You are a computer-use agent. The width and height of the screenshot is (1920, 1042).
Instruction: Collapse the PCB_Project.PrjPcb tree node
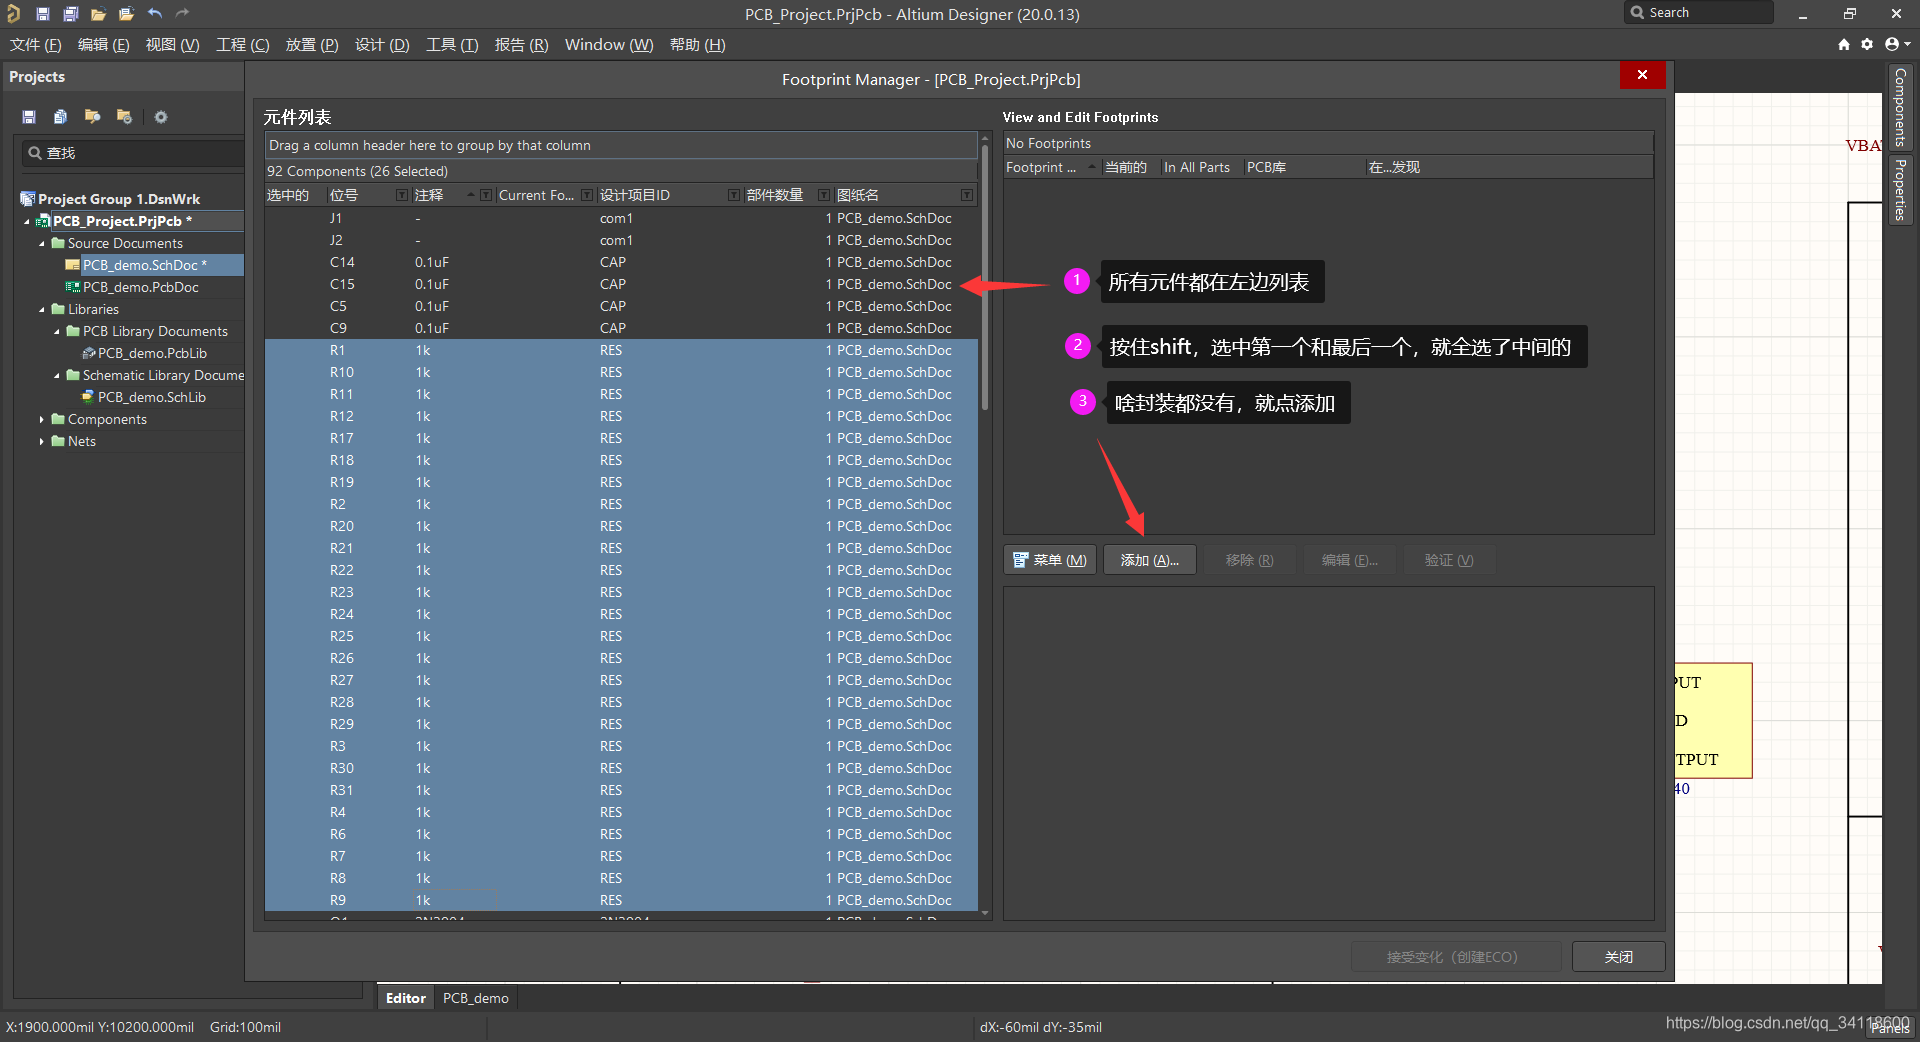click(x=27, y=222)
